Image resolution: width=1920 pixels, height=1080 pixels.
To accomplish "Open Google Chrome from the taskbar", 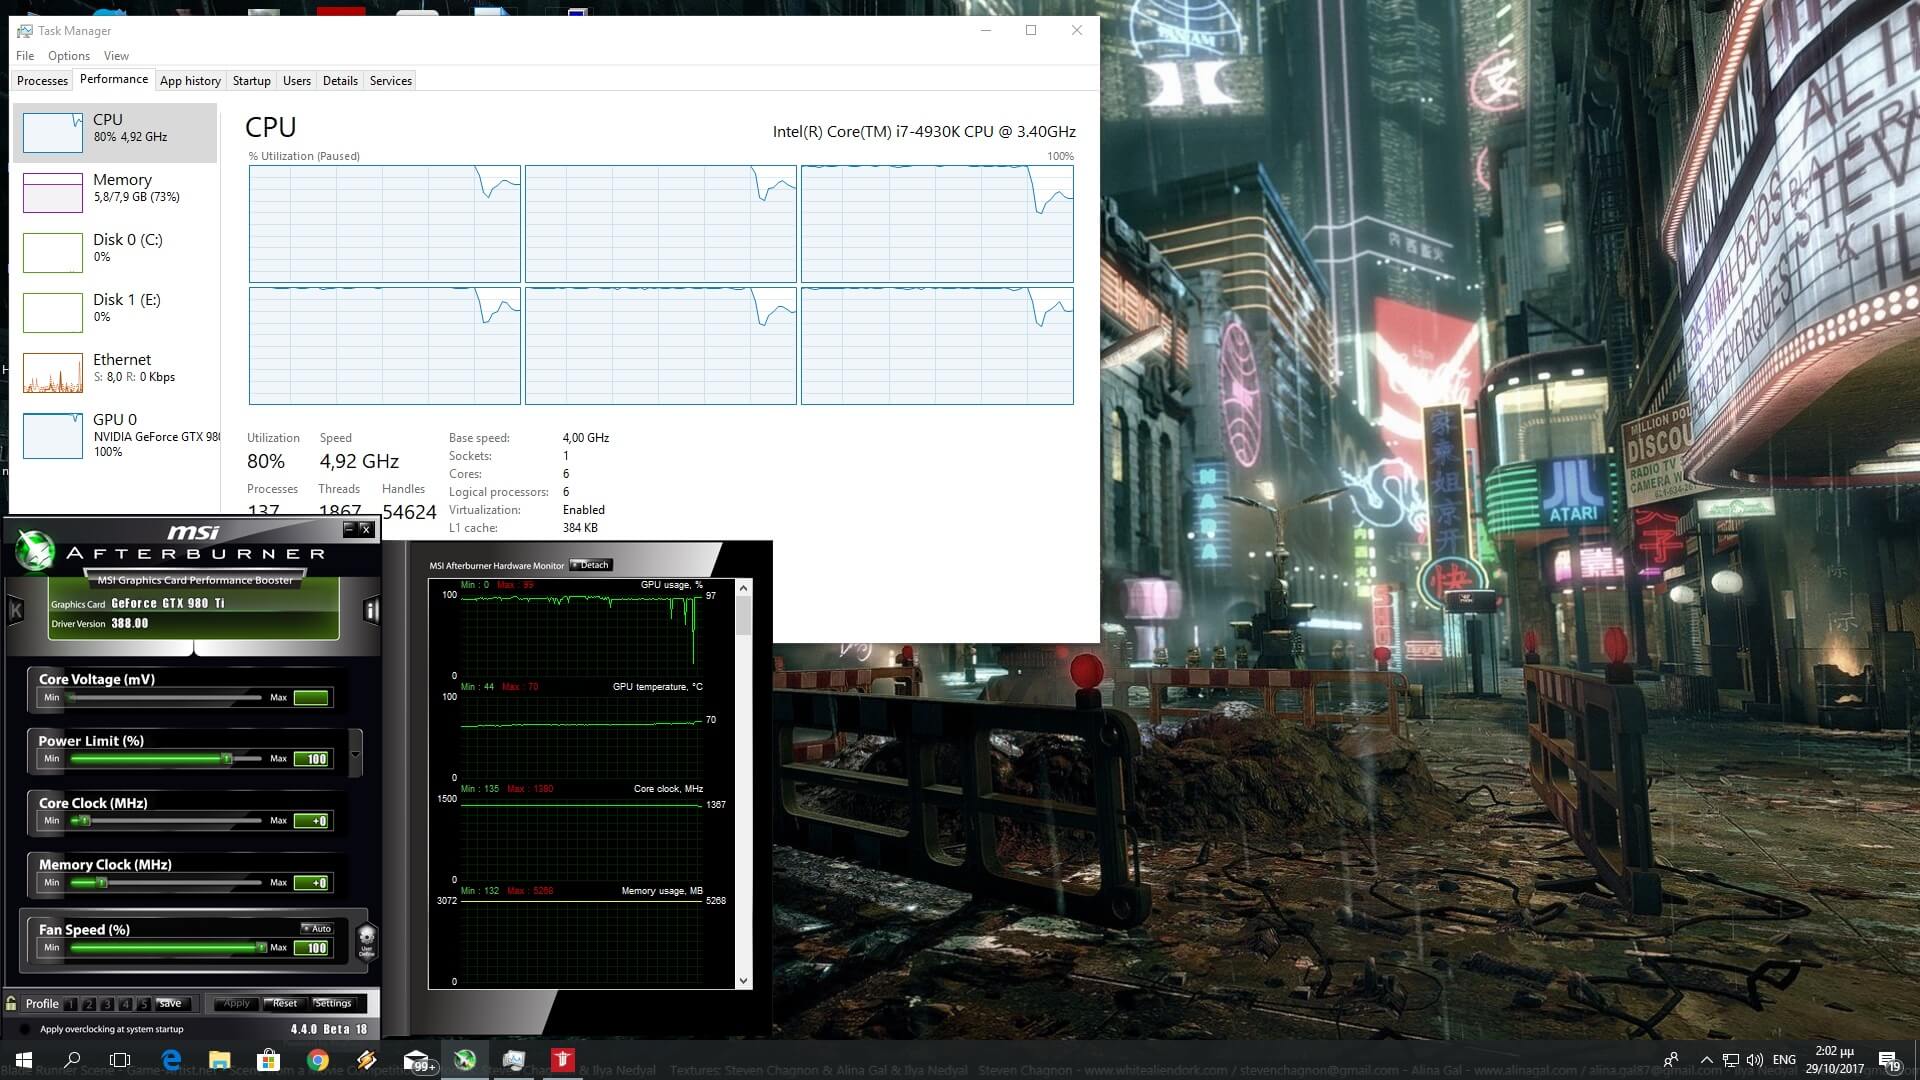I will 318,1060.
